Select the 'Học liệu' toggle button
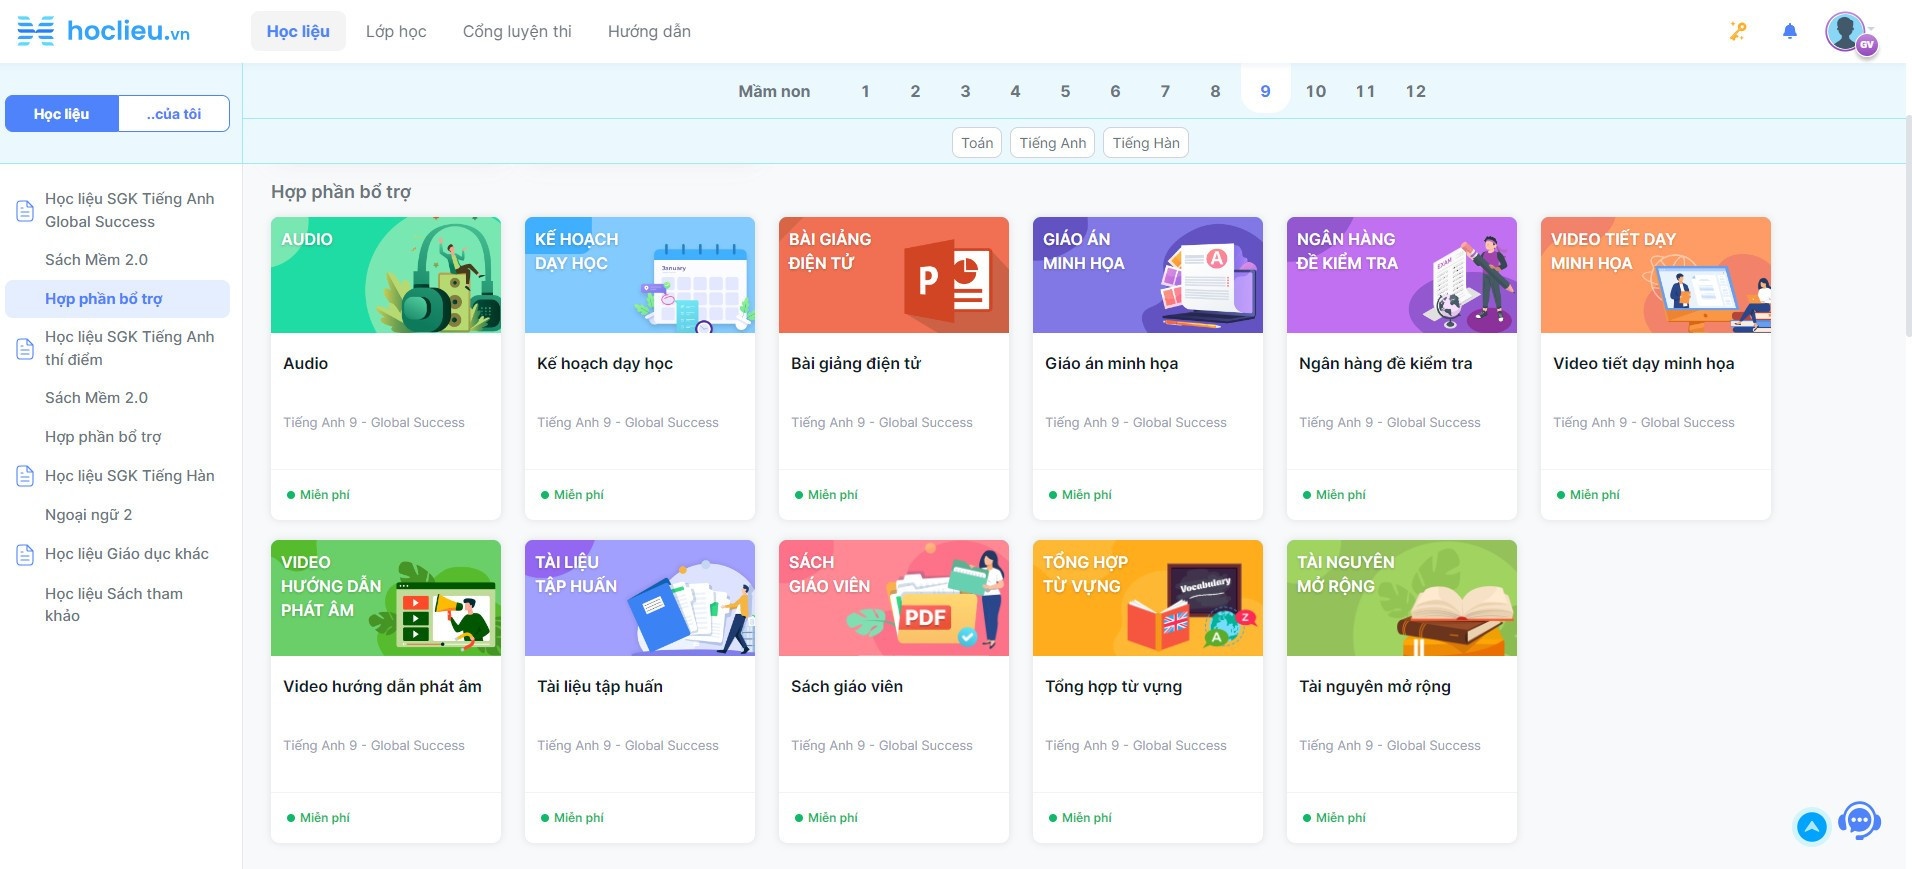 (62, 114)
